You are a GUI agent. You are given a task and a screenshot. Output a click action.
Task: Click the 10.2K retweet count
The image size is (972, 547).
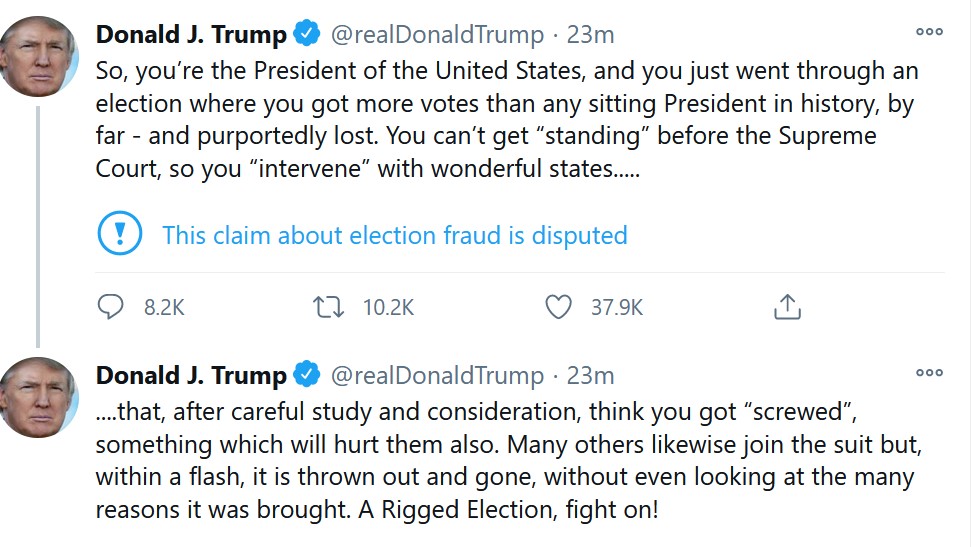388,308
